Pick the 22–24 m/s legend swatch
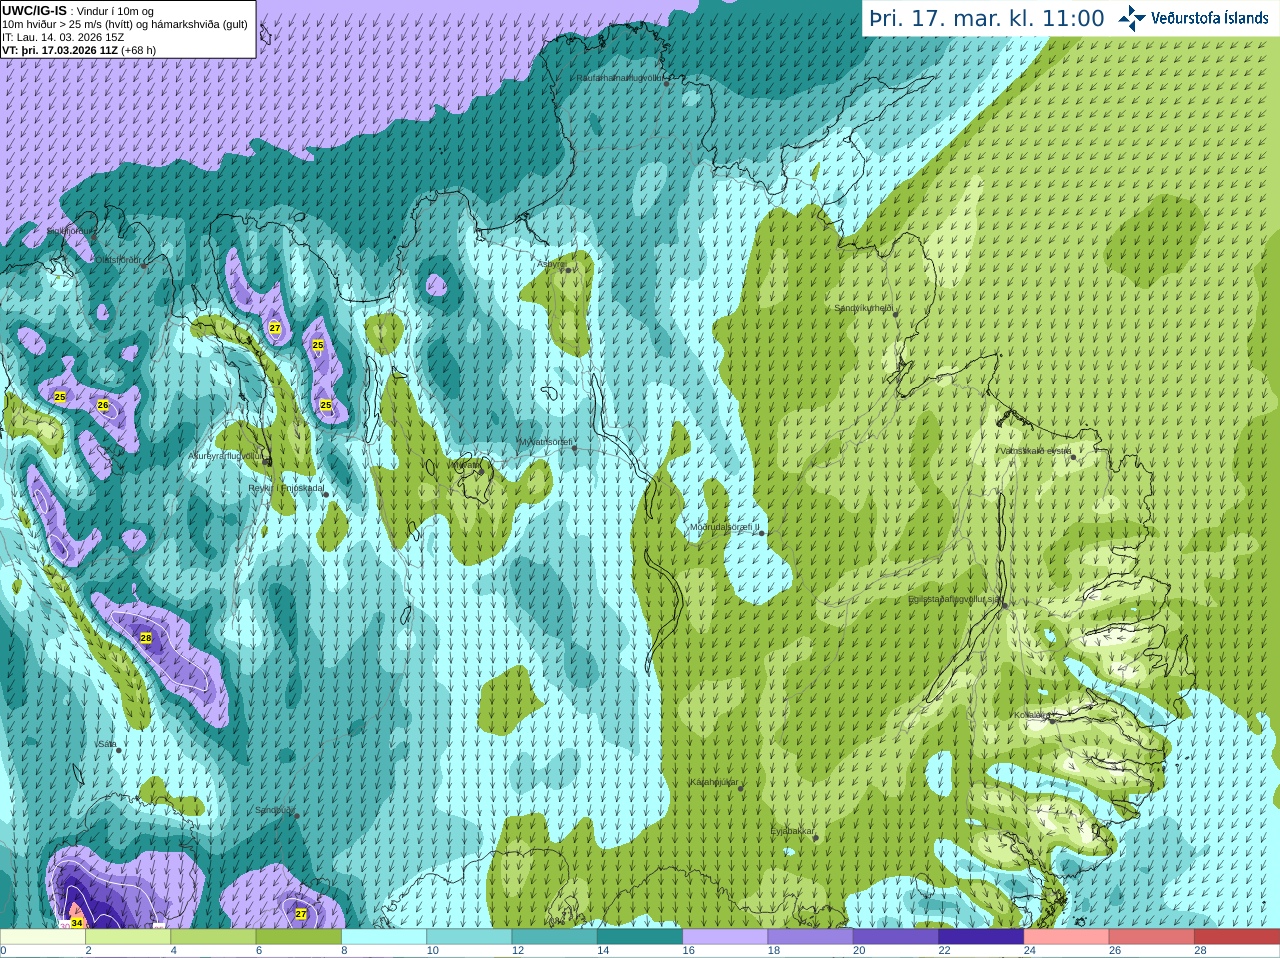 coord(981,937)
